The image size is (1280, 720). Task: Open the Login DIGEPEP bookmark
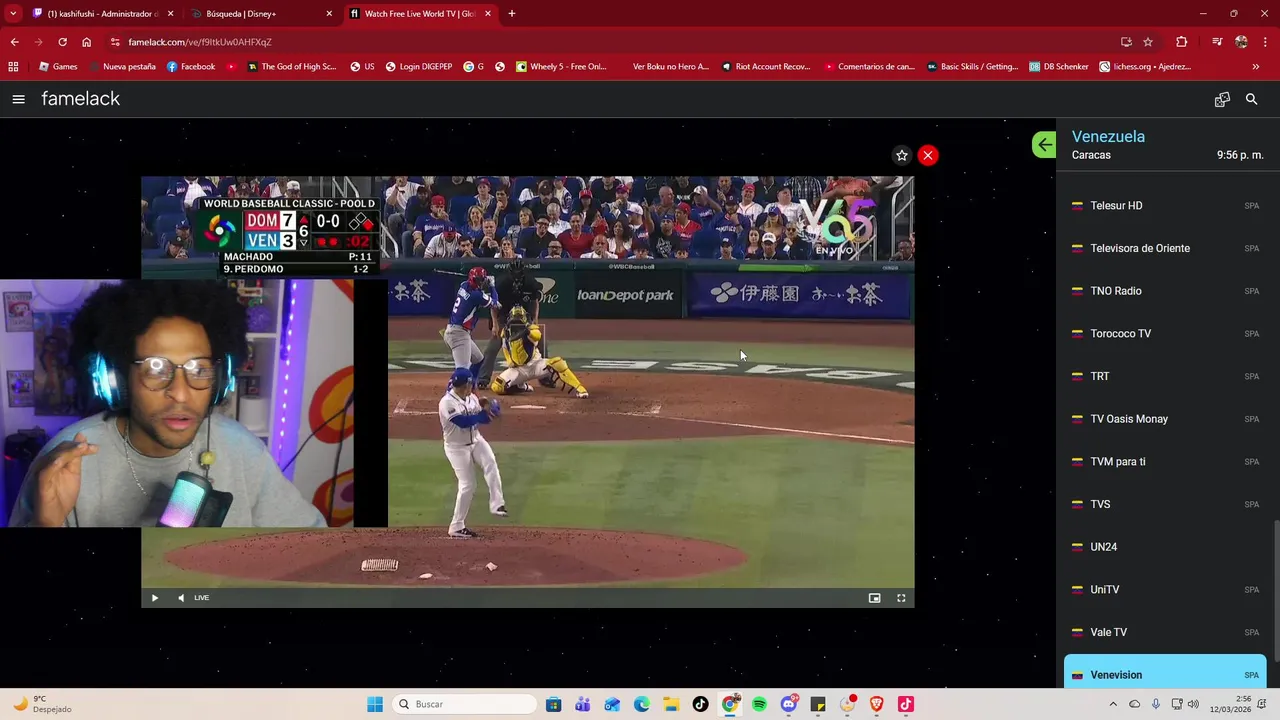[x=419, y=67]
